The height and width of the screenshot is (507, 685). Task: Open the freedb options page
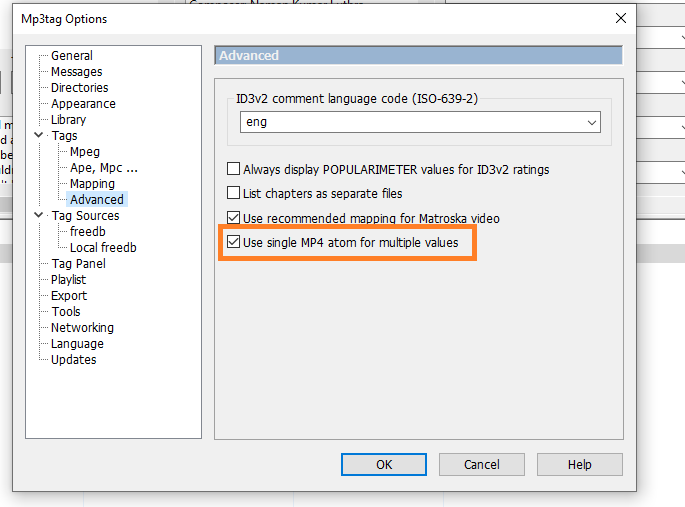87,231
